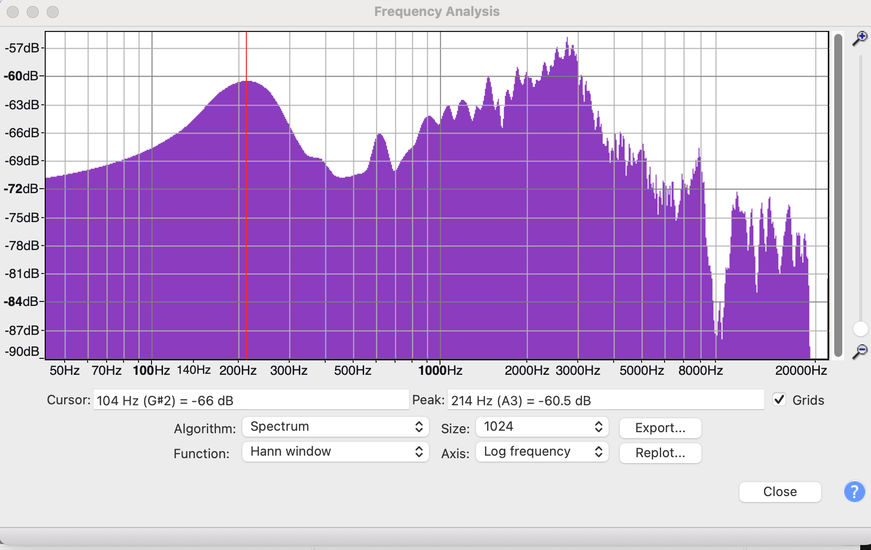This screenshot has width=871, height=550.
Task: Click the zoom out magnifier icon
Action: click(859, 351)
